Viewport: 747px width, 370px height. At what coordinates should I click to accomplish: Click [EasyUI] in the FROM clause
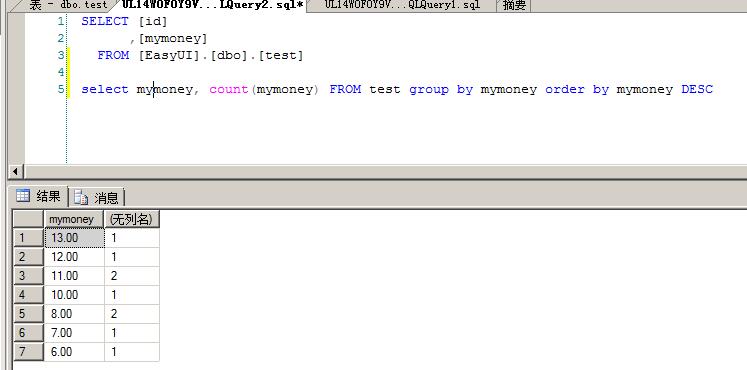click(169, 56)
